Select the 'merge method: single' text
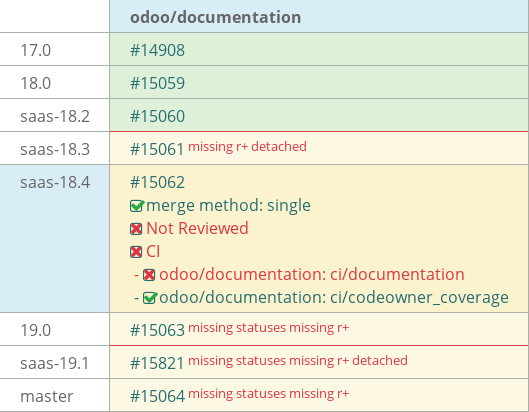 point(228,205)
